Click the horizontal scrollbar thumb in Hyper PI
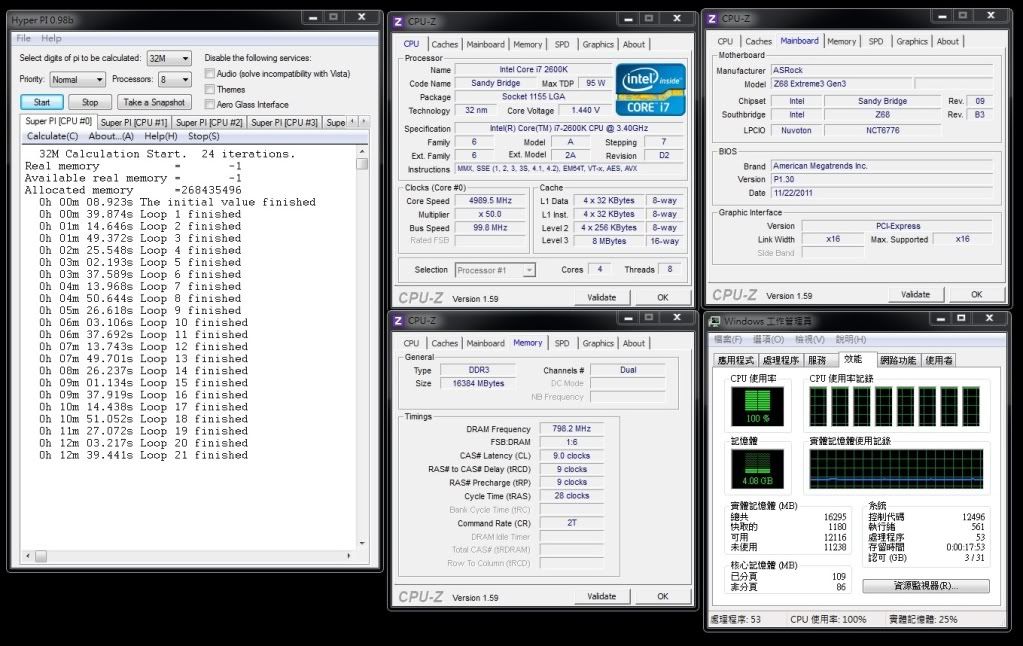This screenshot has width=1023, height=646. pyautogui.click(x=41, y=556)
